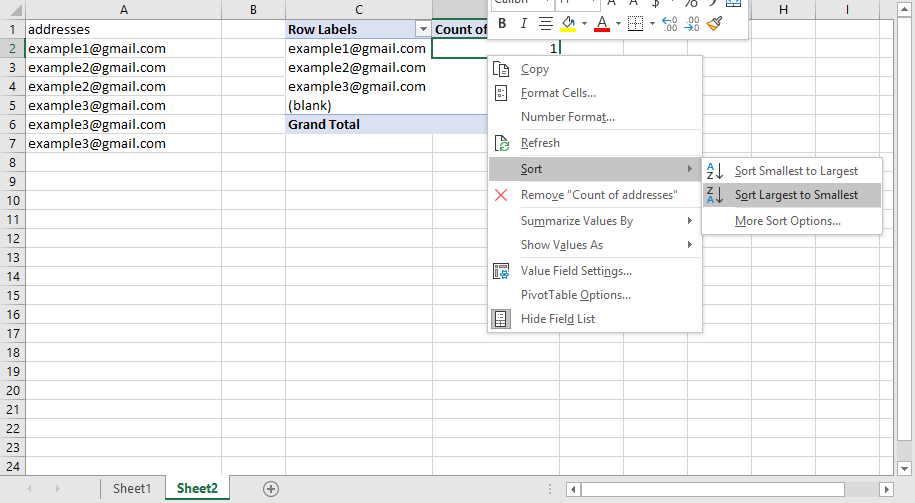
Task: Click example1@gmail.com in column A
Action: tap(124, 48)
